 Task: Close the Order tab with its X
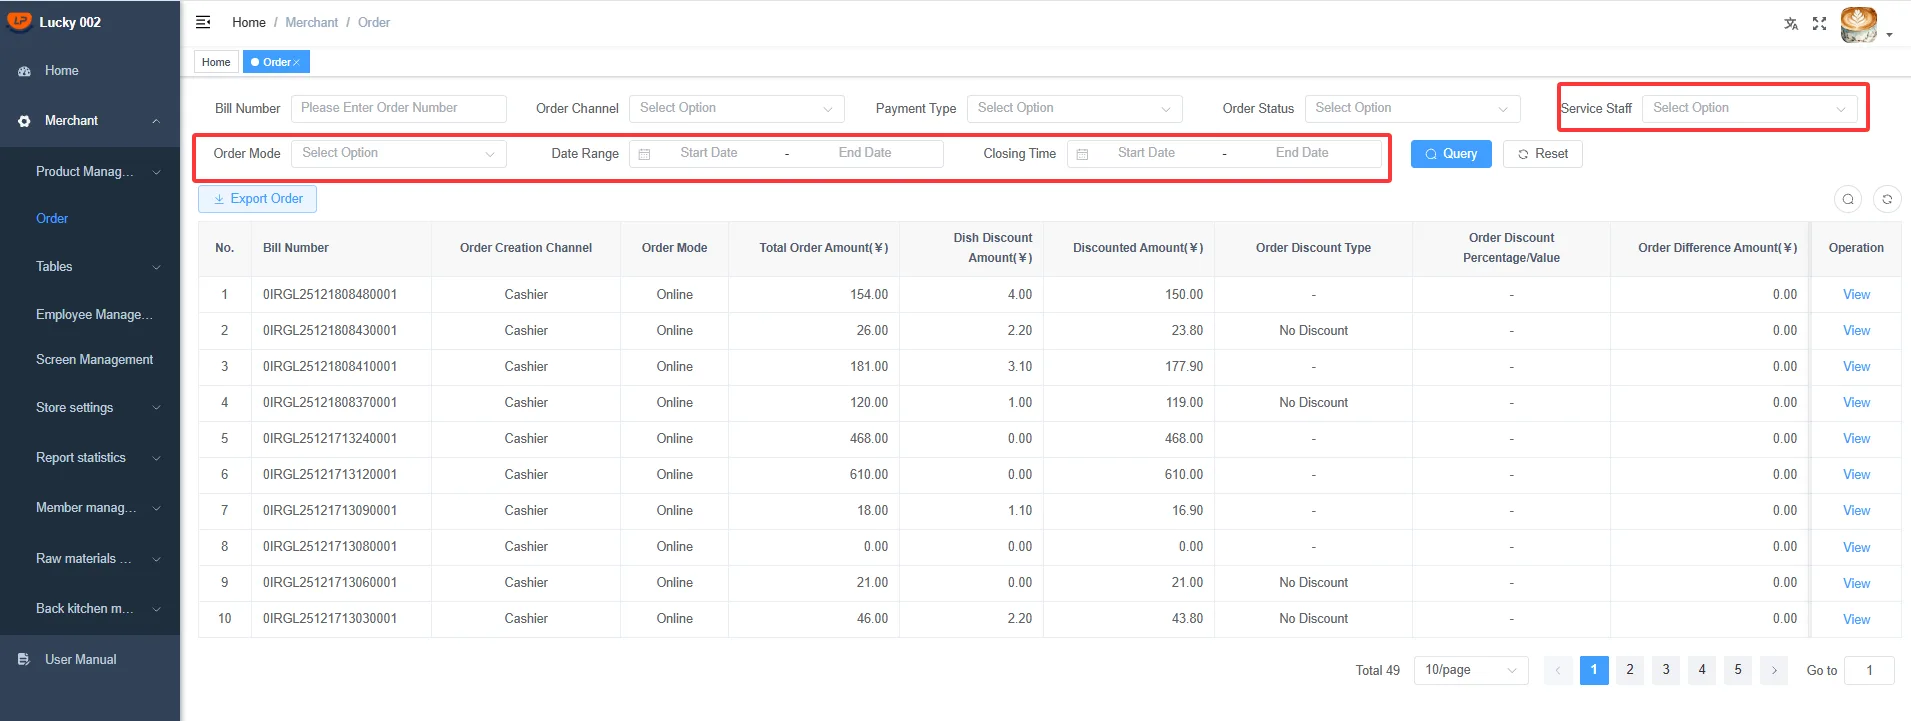pos(296,62)
